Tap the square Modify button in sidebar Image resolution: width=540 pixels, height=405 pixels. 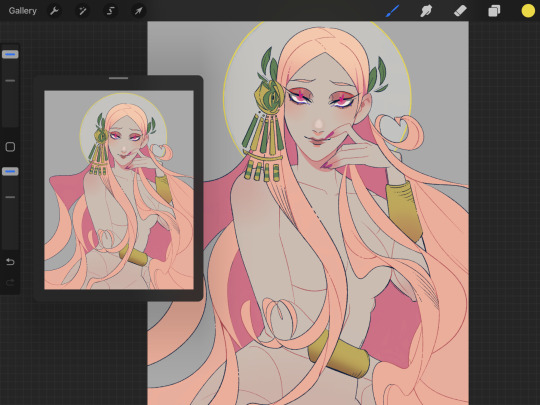[x=10, y=147]
